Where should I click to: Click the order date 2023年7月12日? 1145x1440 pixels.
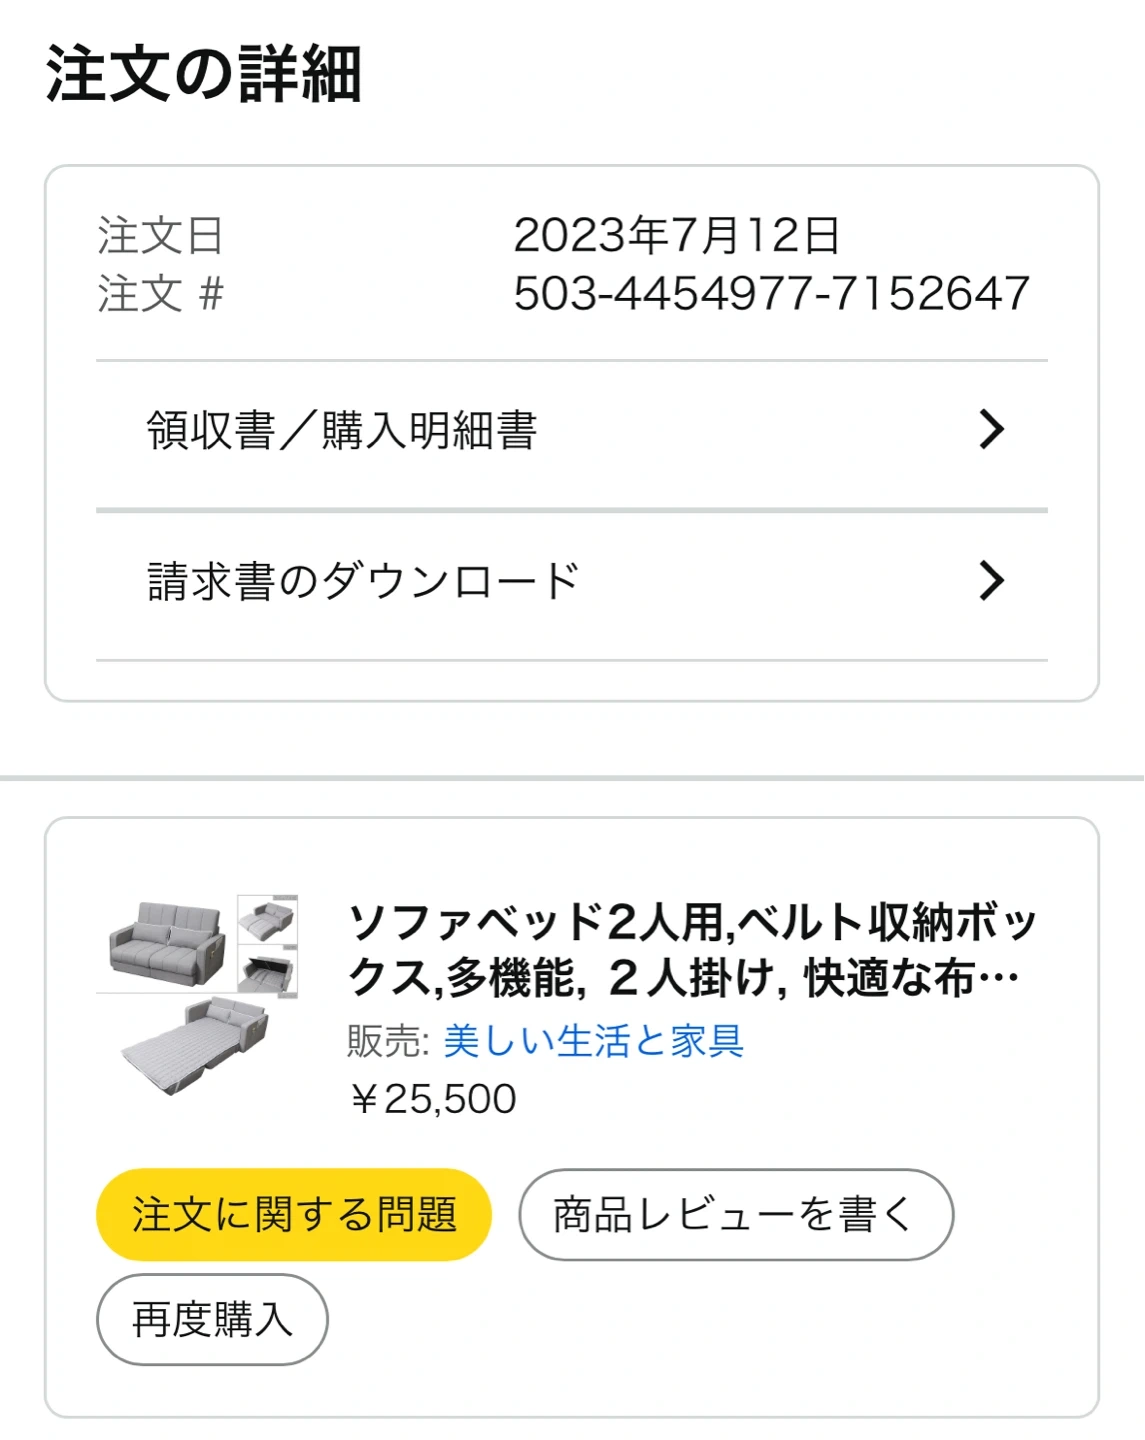coord(677,236)
